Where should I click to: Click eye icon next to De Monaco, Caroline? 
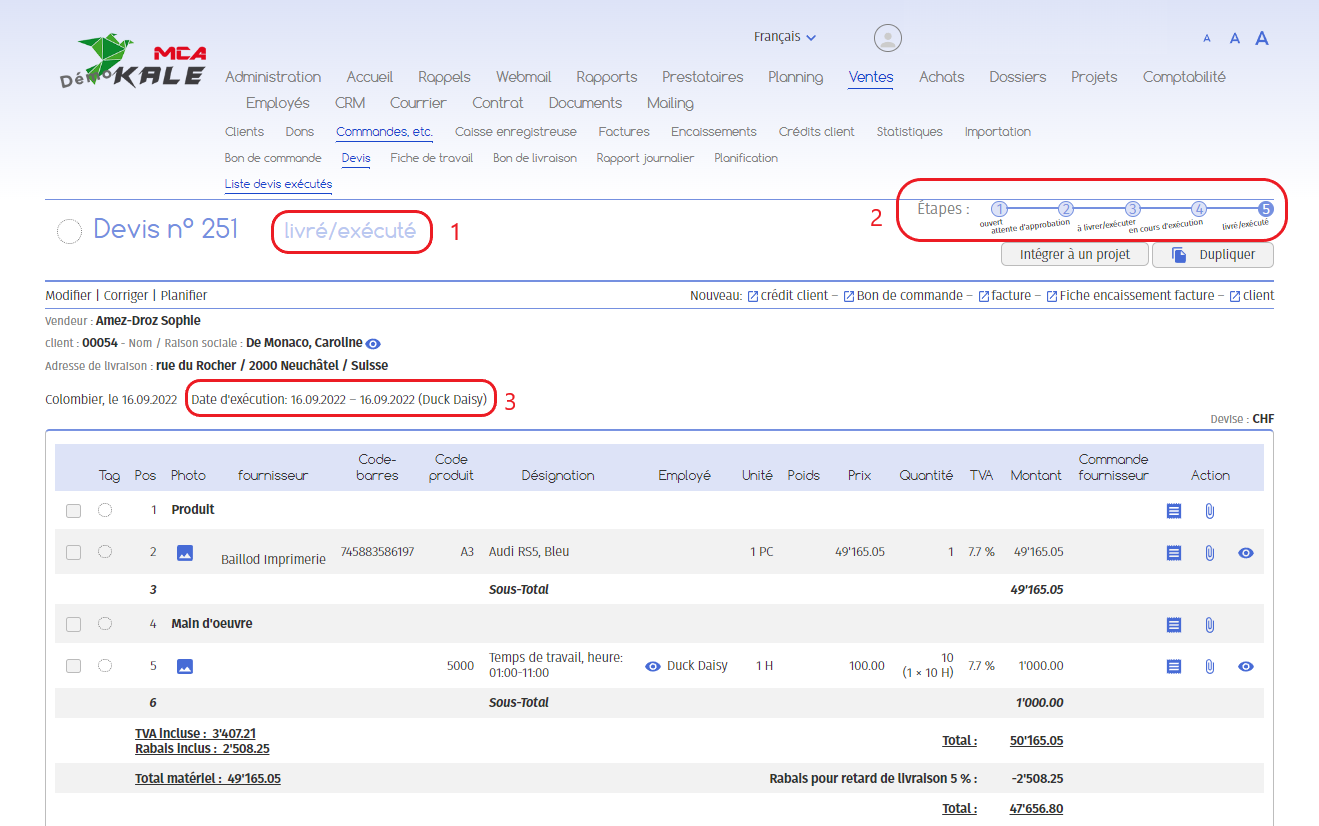[x=373, y=344]
